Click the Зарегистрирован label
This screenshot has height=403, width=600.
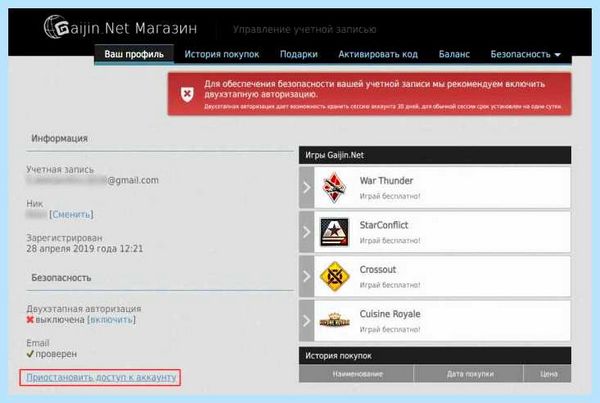(x=64, y=238)
